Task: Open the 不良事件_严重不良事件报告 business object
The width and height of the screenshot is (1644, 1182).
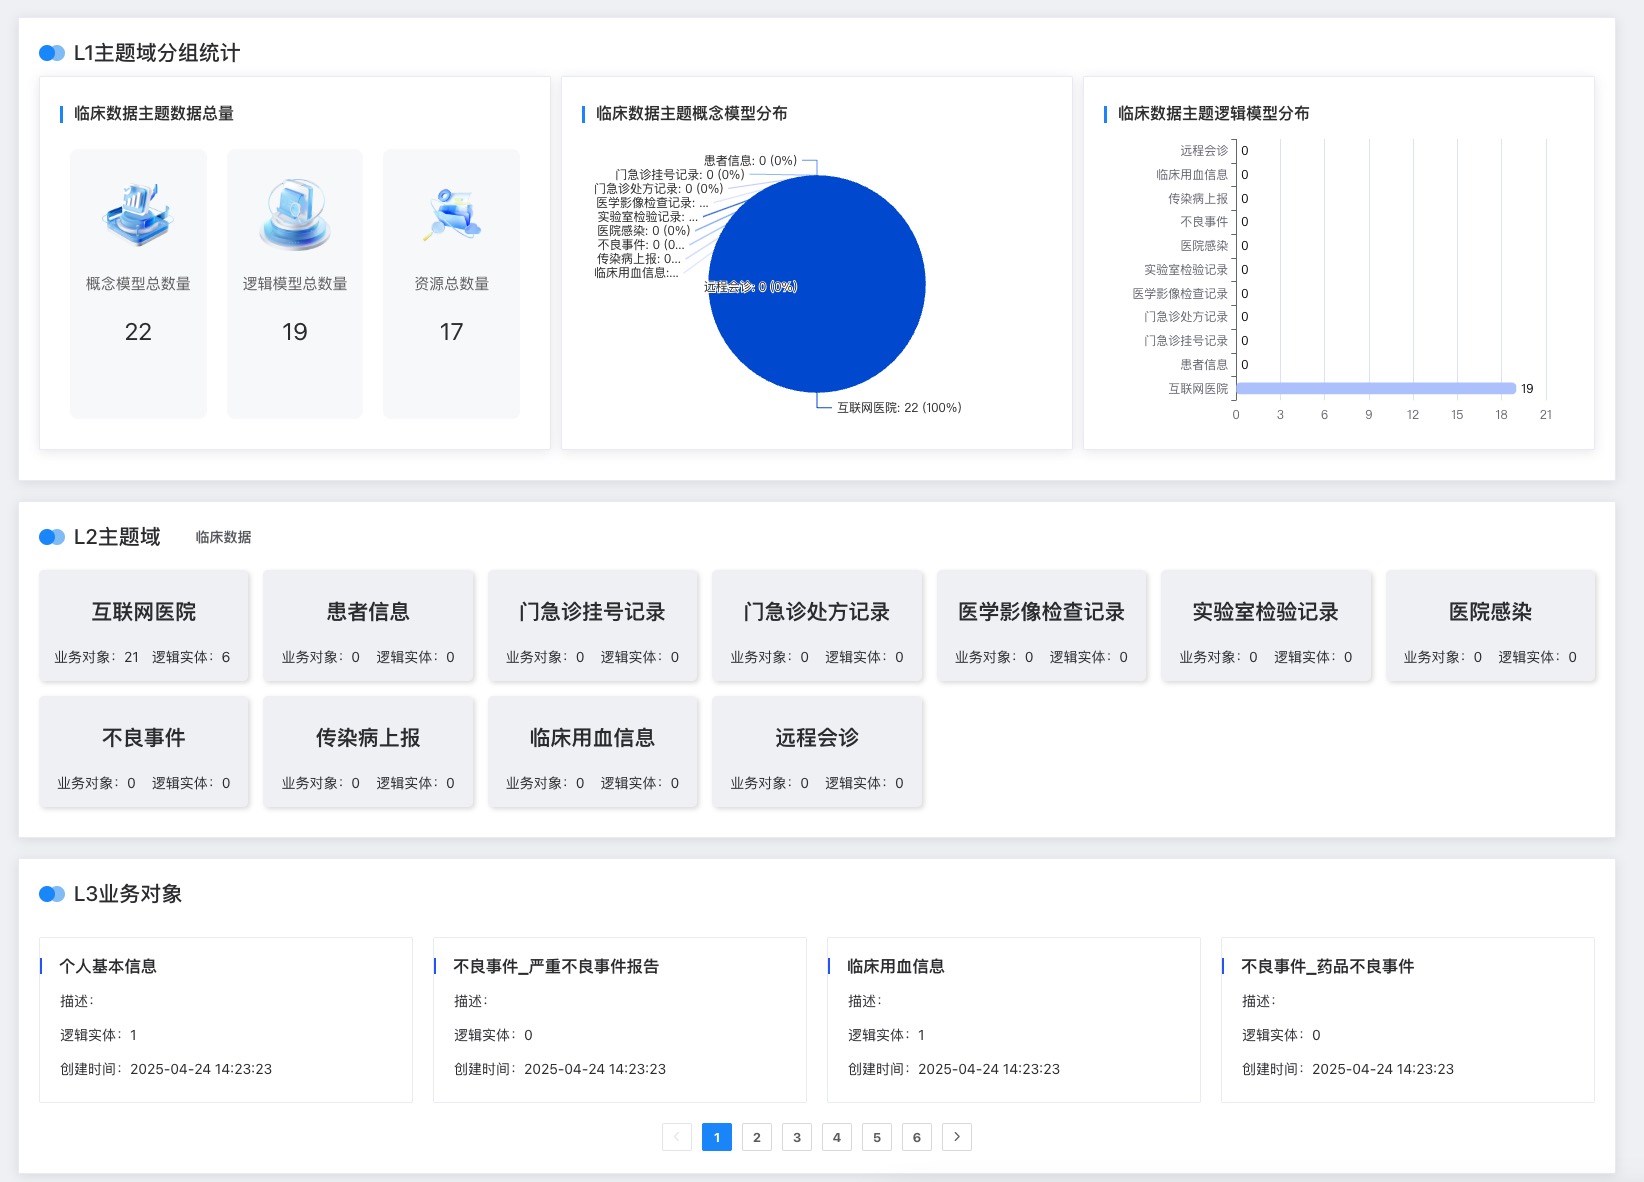Action: (x=620, y=1020)
